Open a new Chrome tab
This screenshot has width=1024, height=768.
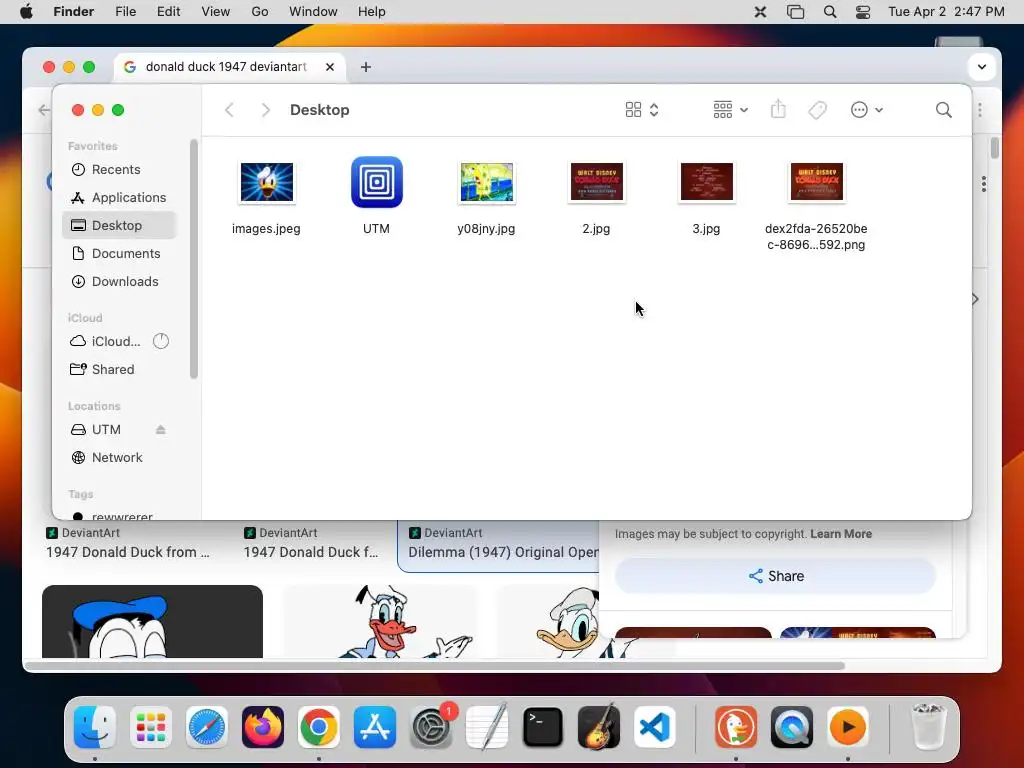click(366, 67)
